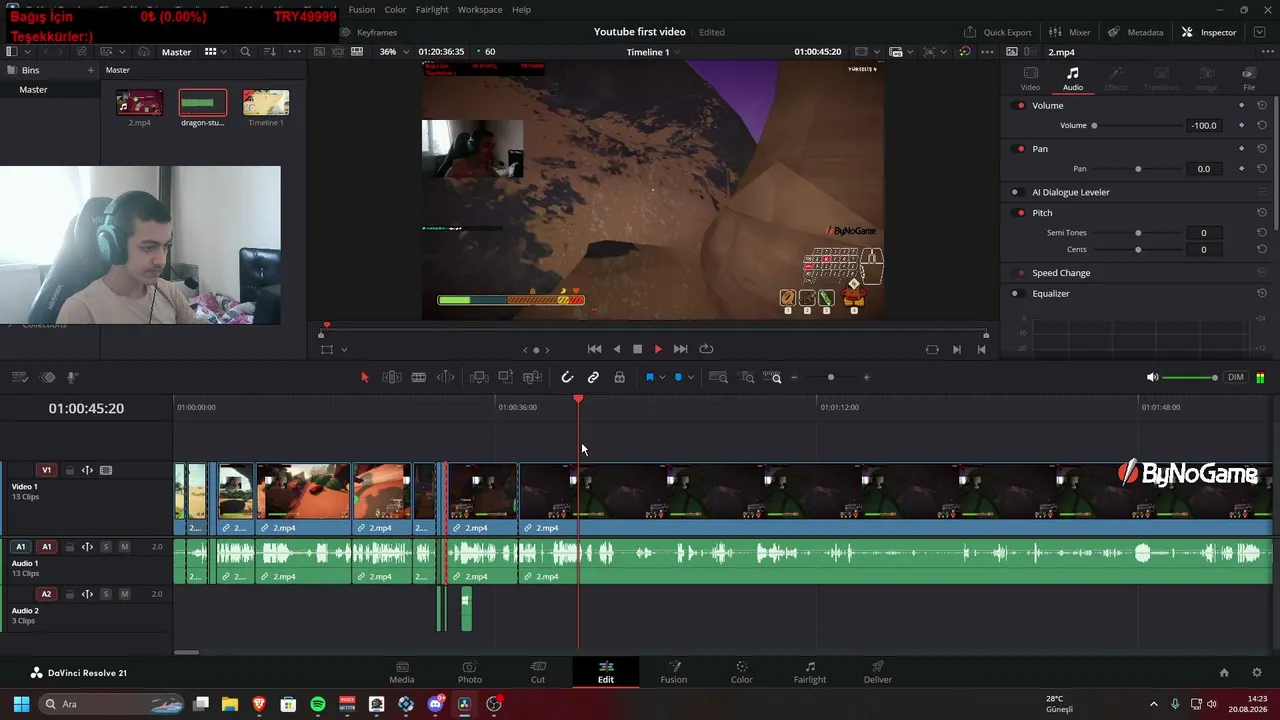Add a blue marker on the timeline

click(x=678, y=377)
